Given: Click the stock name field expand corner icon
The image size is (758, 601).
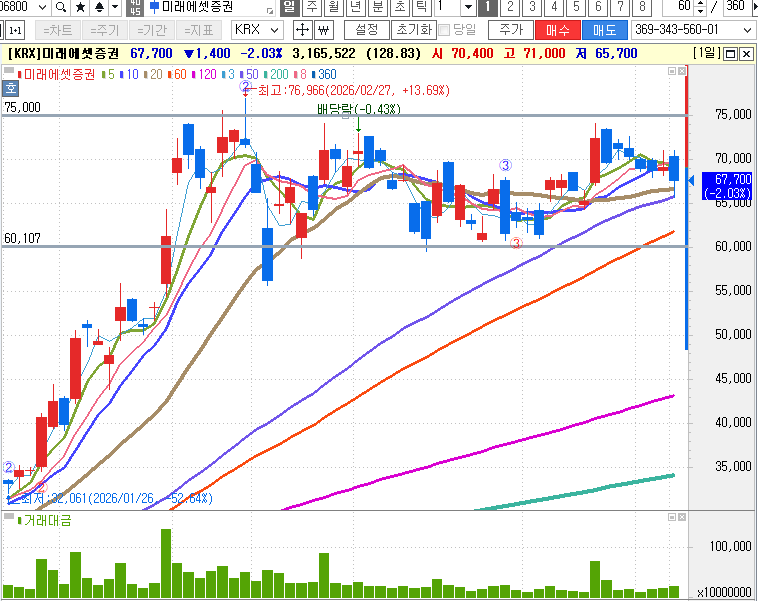Looking at the screenshot, I should (270, 11).
